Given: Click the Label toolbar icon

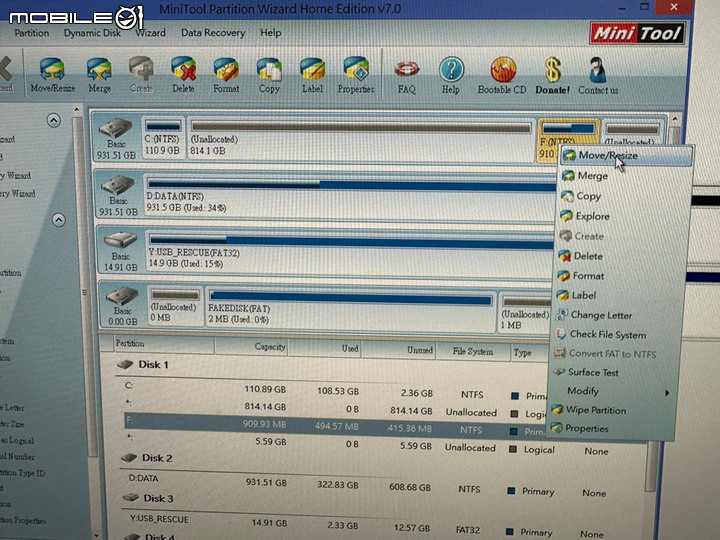Looking at the screenshot, I should 312,76.
